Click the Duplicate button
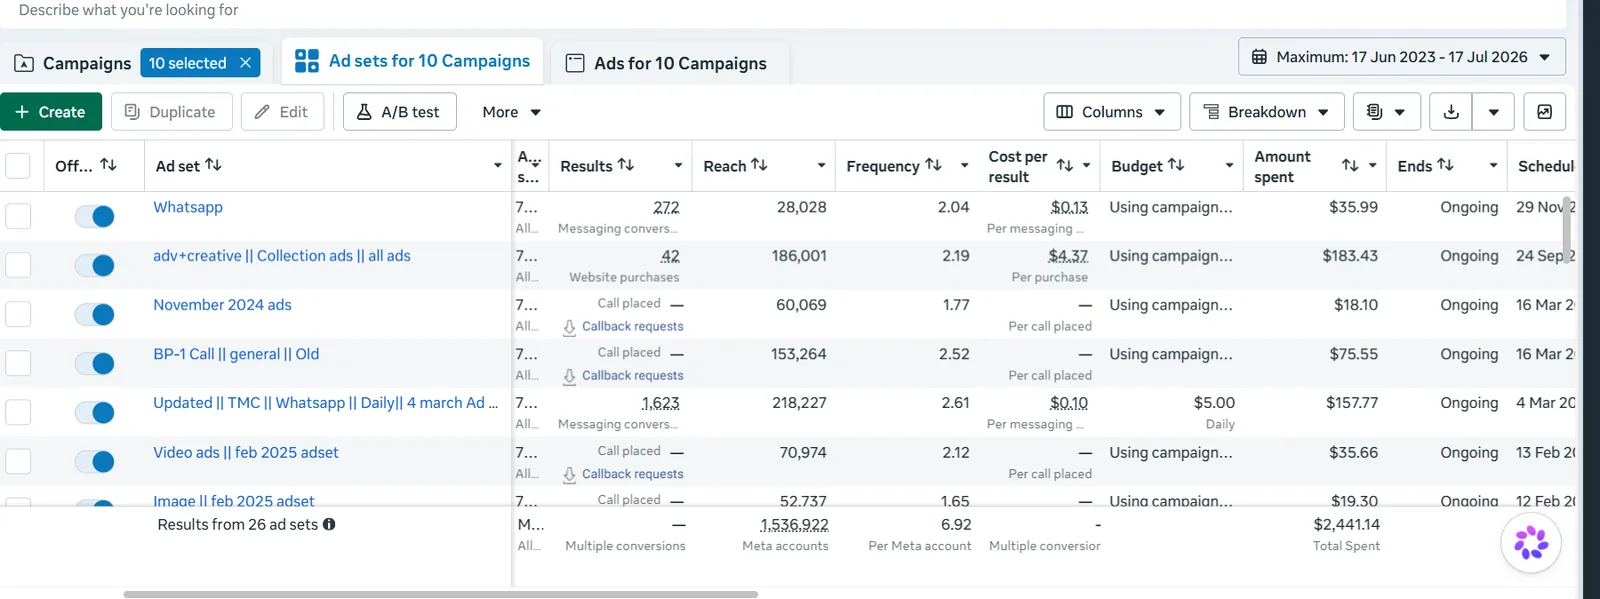Viewport: 1600px width, 599px height. [171, 112]
